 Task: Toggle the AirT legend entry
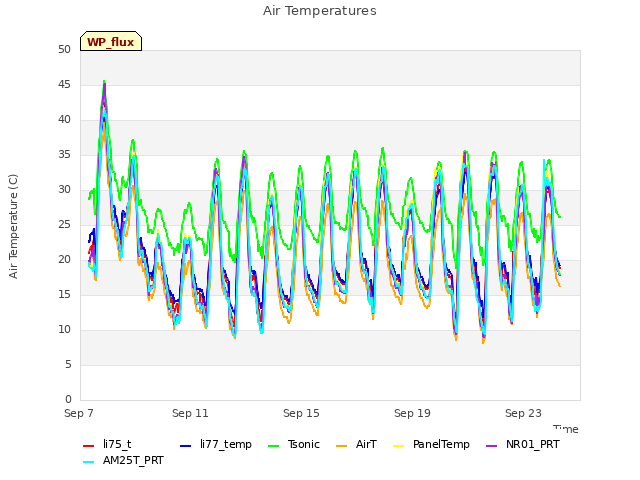(x=356, y=444)
